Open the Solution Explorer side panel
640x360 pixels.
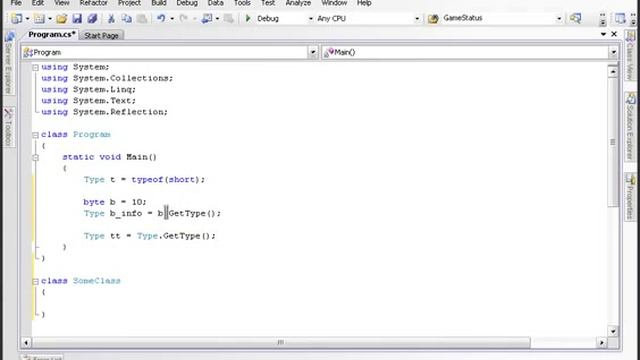coord(631,127)
